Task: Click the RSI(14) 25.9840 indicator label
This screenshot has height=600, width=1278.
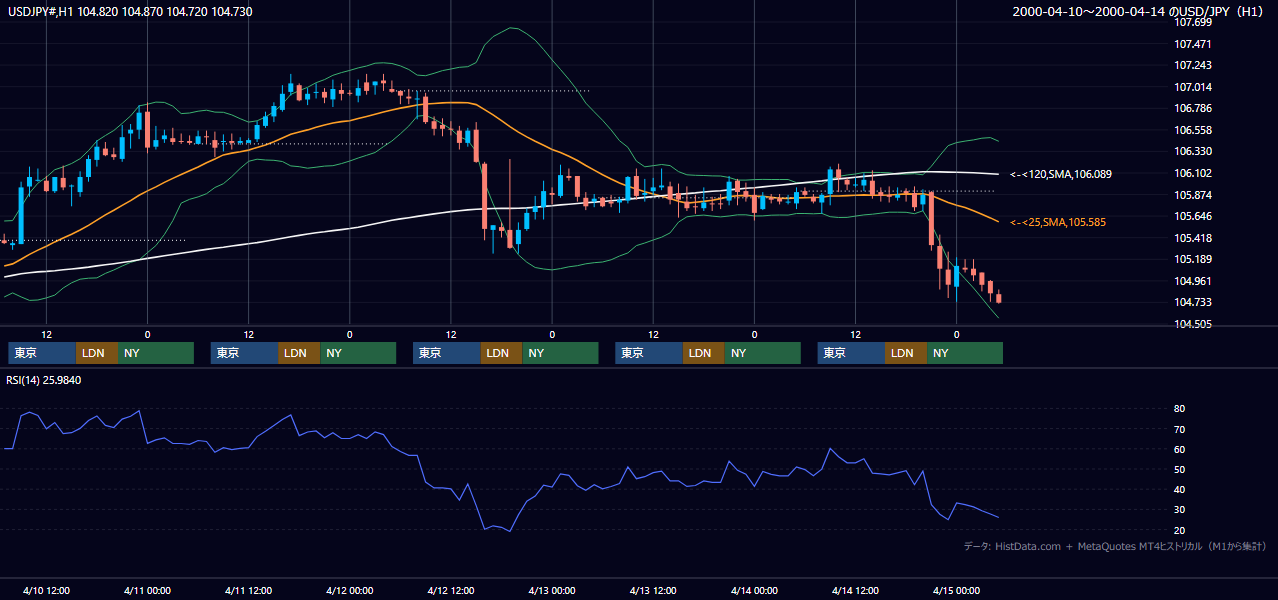Action: [x=44, y=380]
